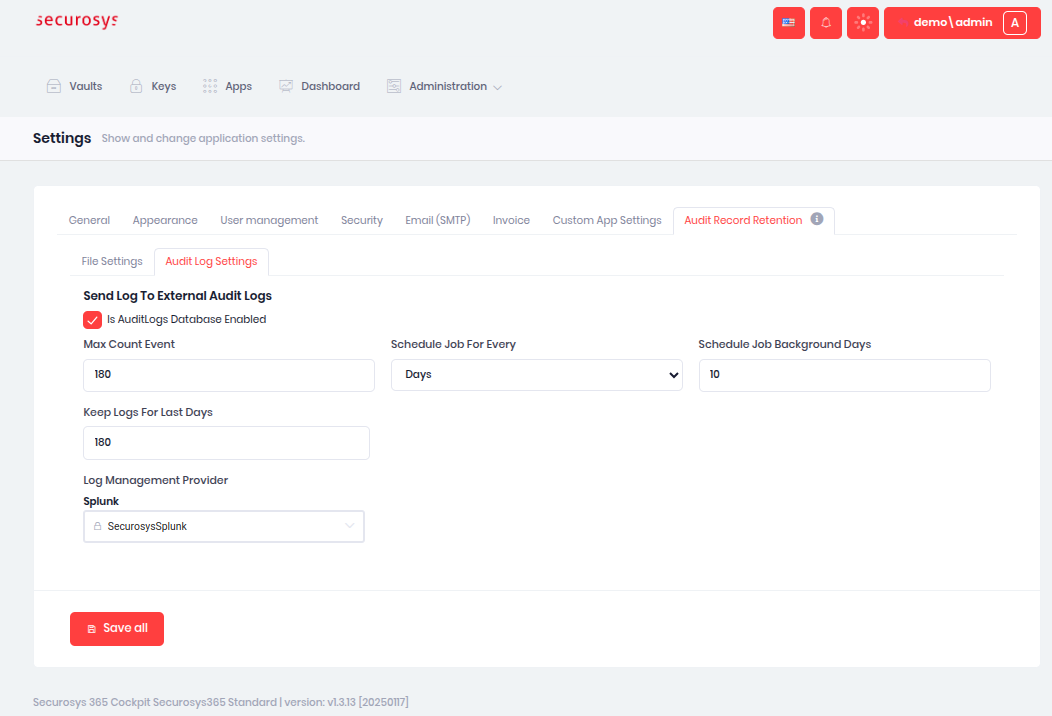
Task: Toggle Is AuditLogs Database Enabled checkbox
Action: coord(93,320)
